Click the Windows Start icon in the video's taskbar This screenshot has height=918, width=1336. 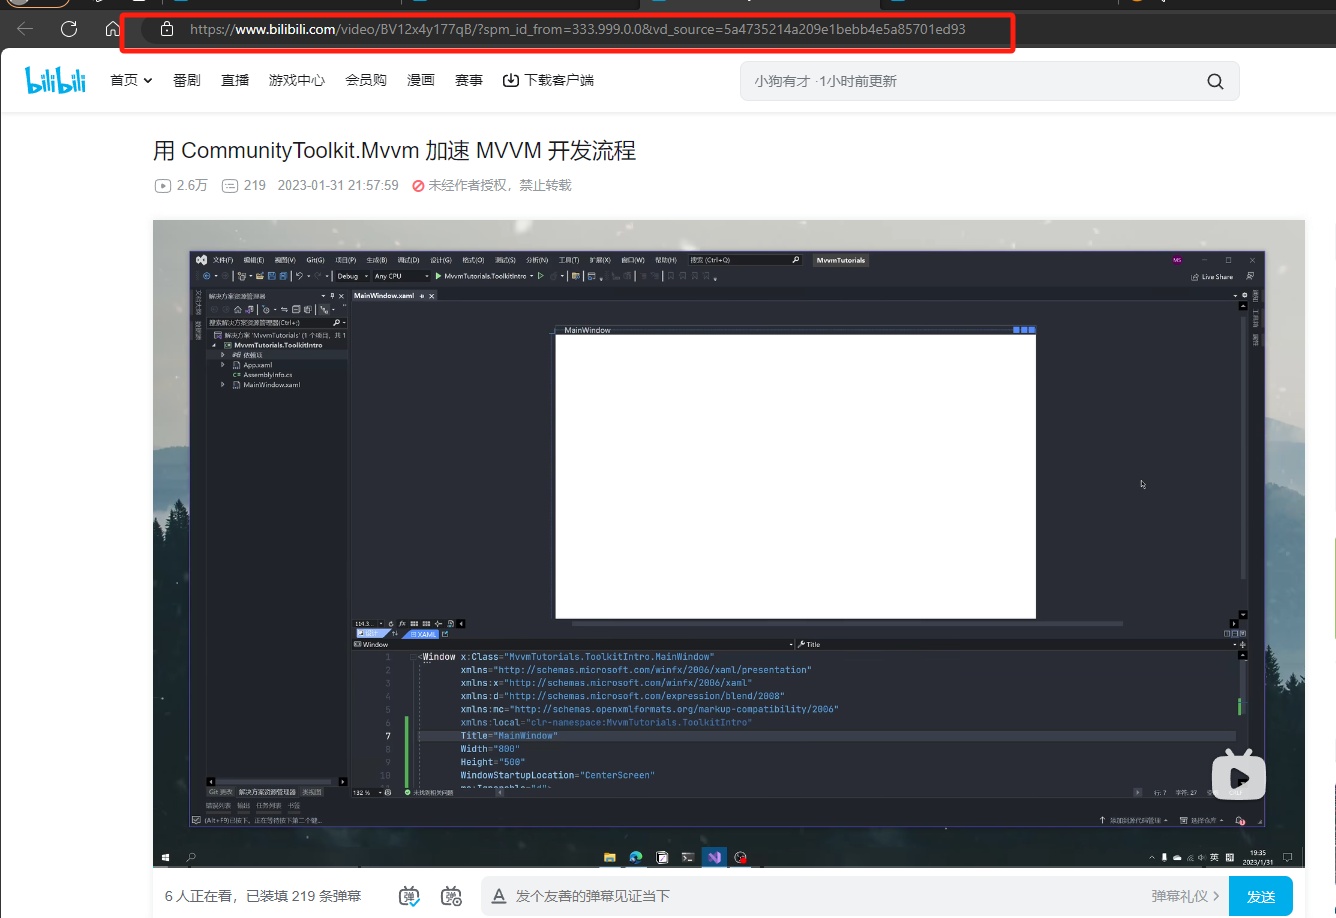[165, 857]
